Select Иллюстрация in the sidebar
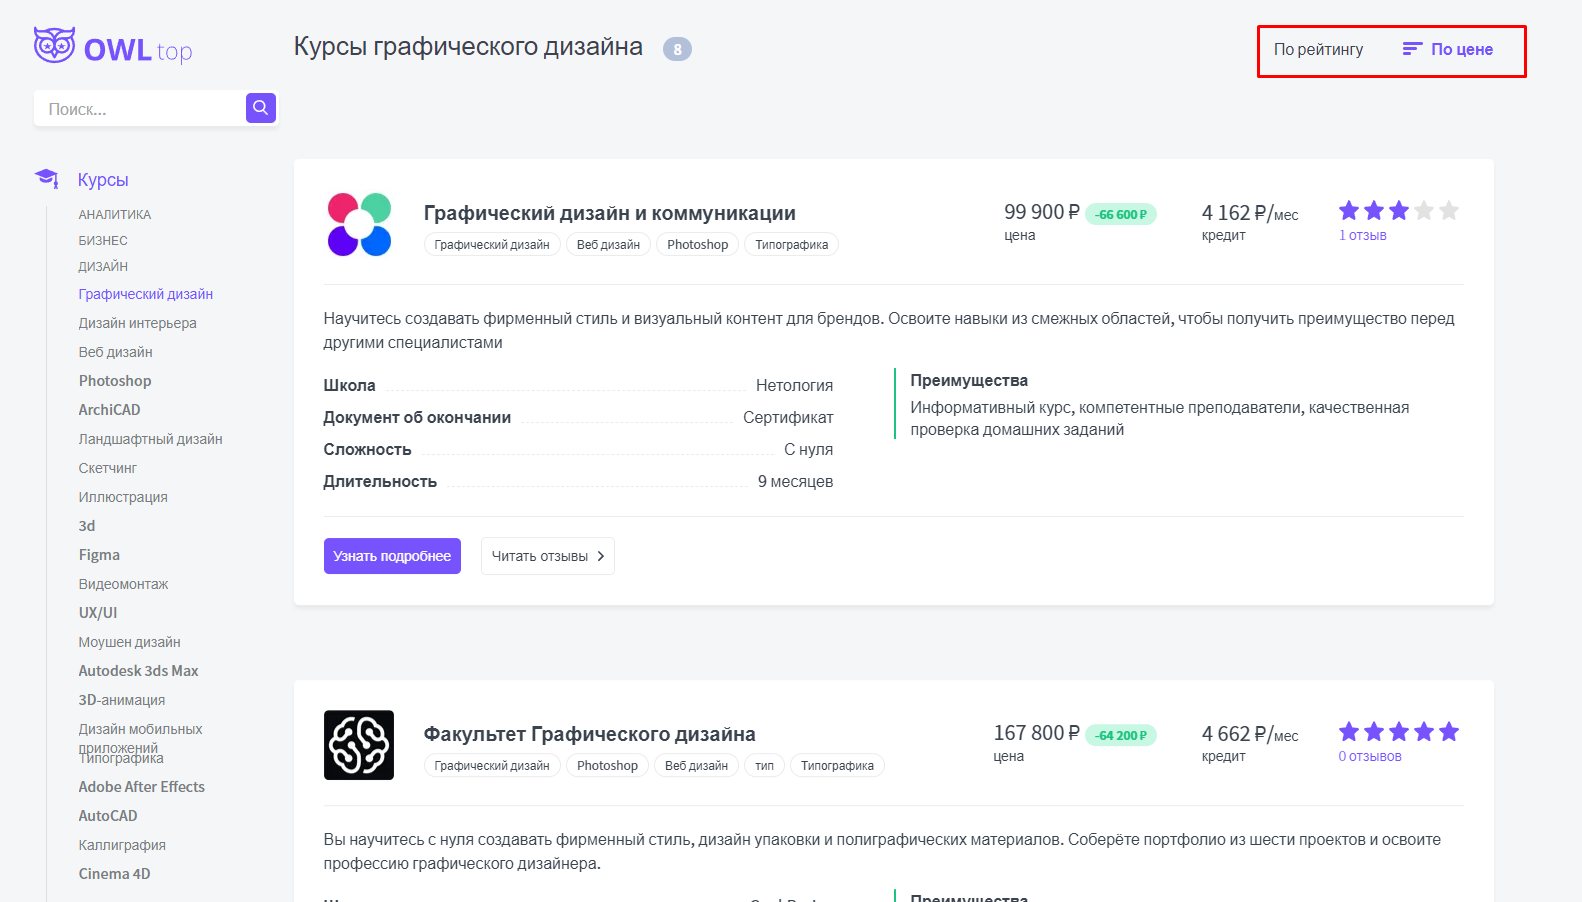Viewport: 1582px width, 902px height. pos(123,497)
